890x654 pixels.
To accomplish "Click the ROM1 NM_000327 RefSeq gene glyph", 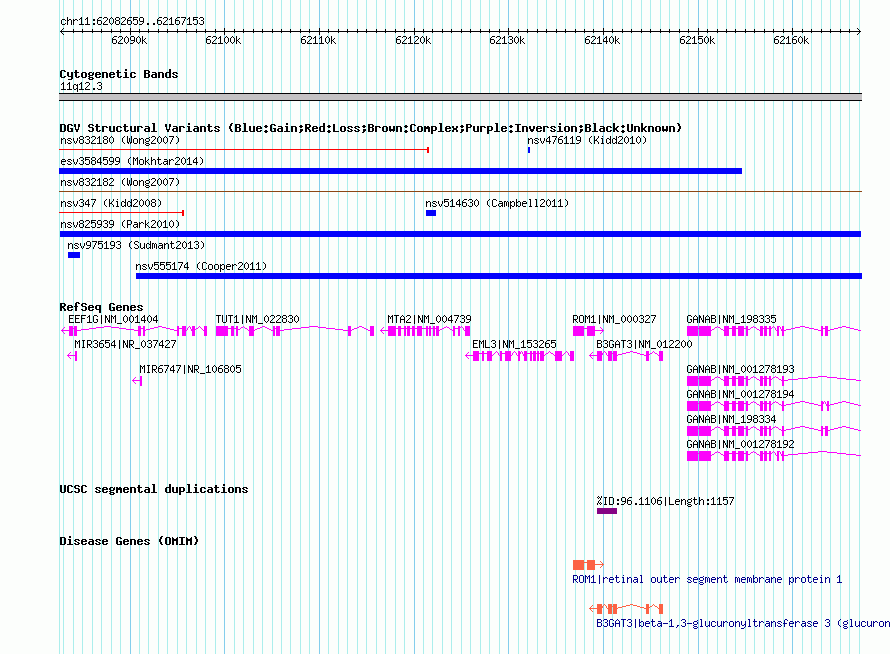I will pos(588,331).
